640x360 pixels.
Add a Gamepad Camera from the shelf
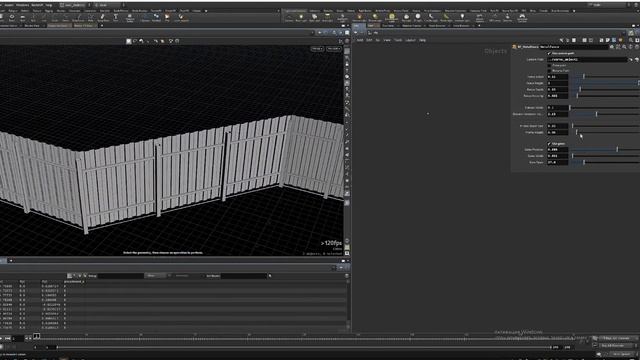click(x=522, y=18)
